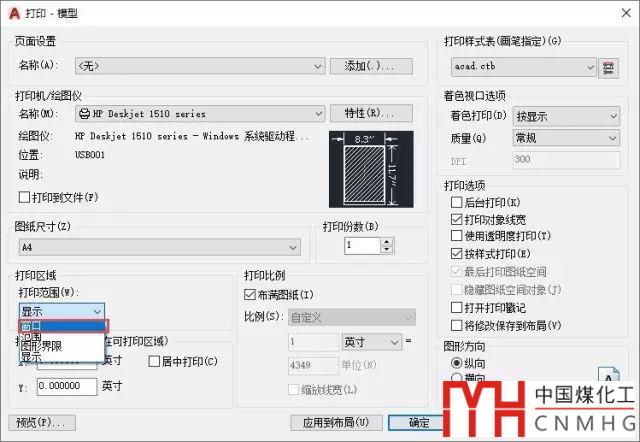Enable 使用透明度打印(T) checkbox
This screenshot has height=442, width=640.
(x=456, y=236)
